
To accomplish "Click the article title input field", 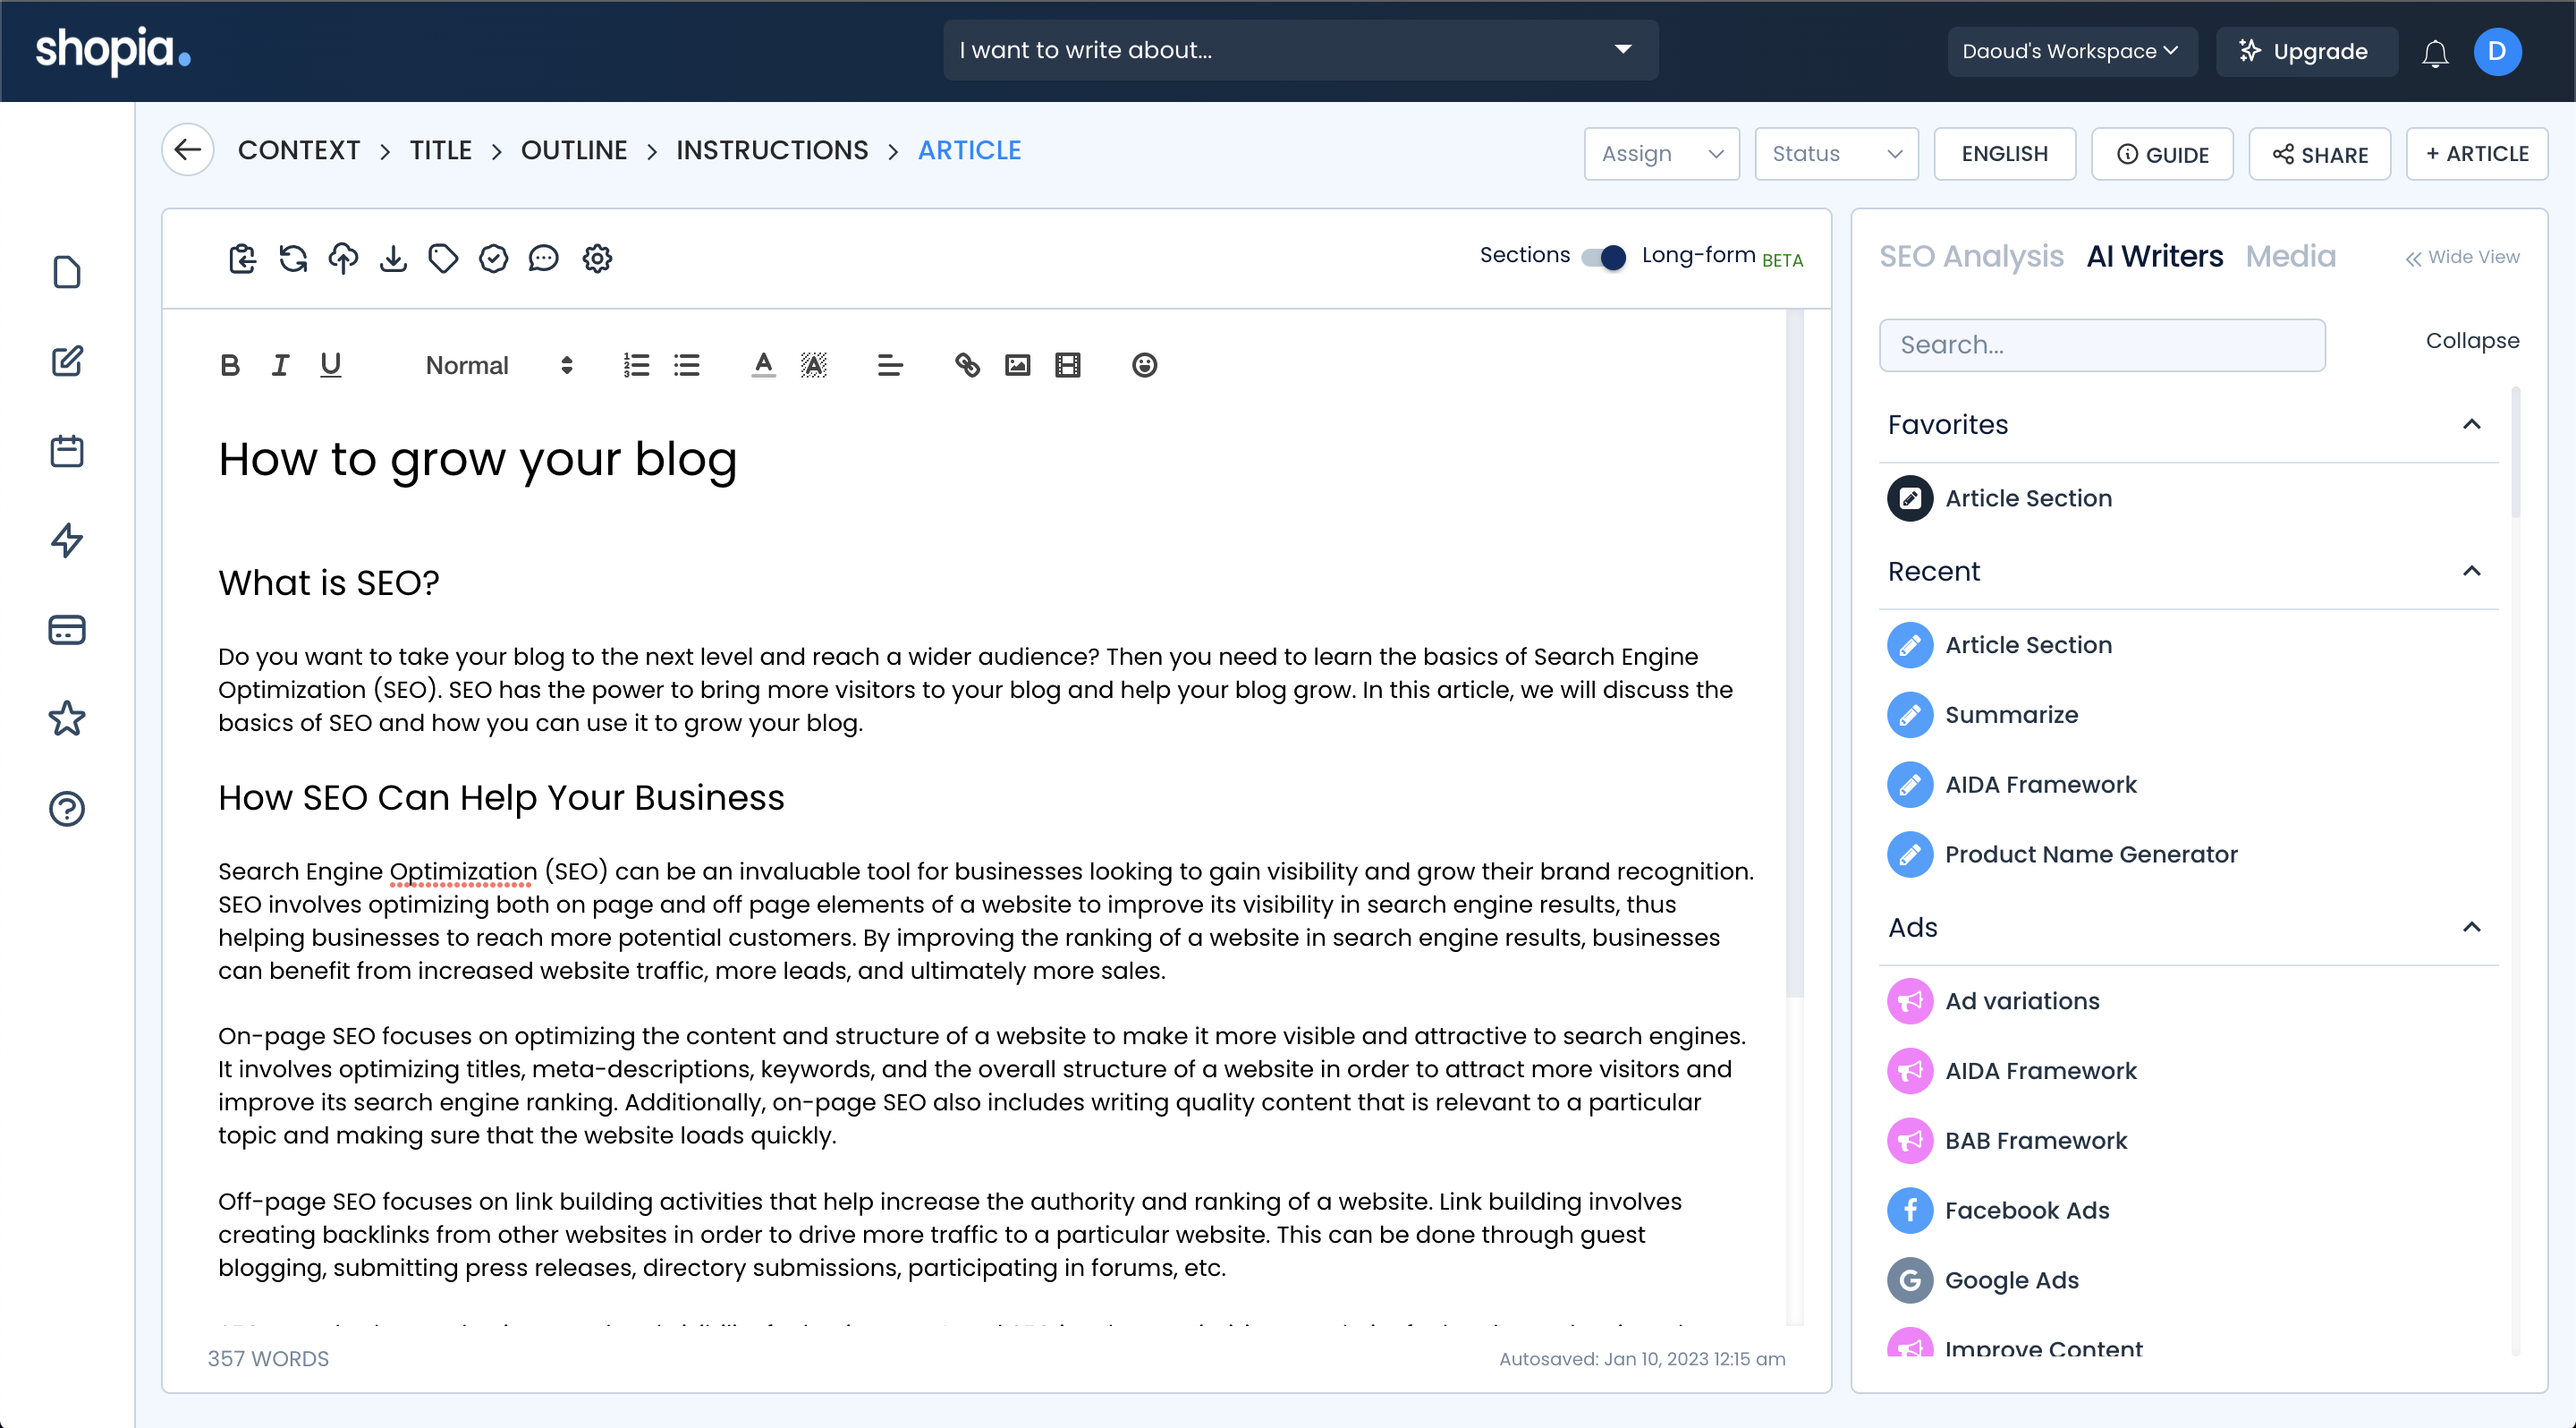I will click(476, 457).
